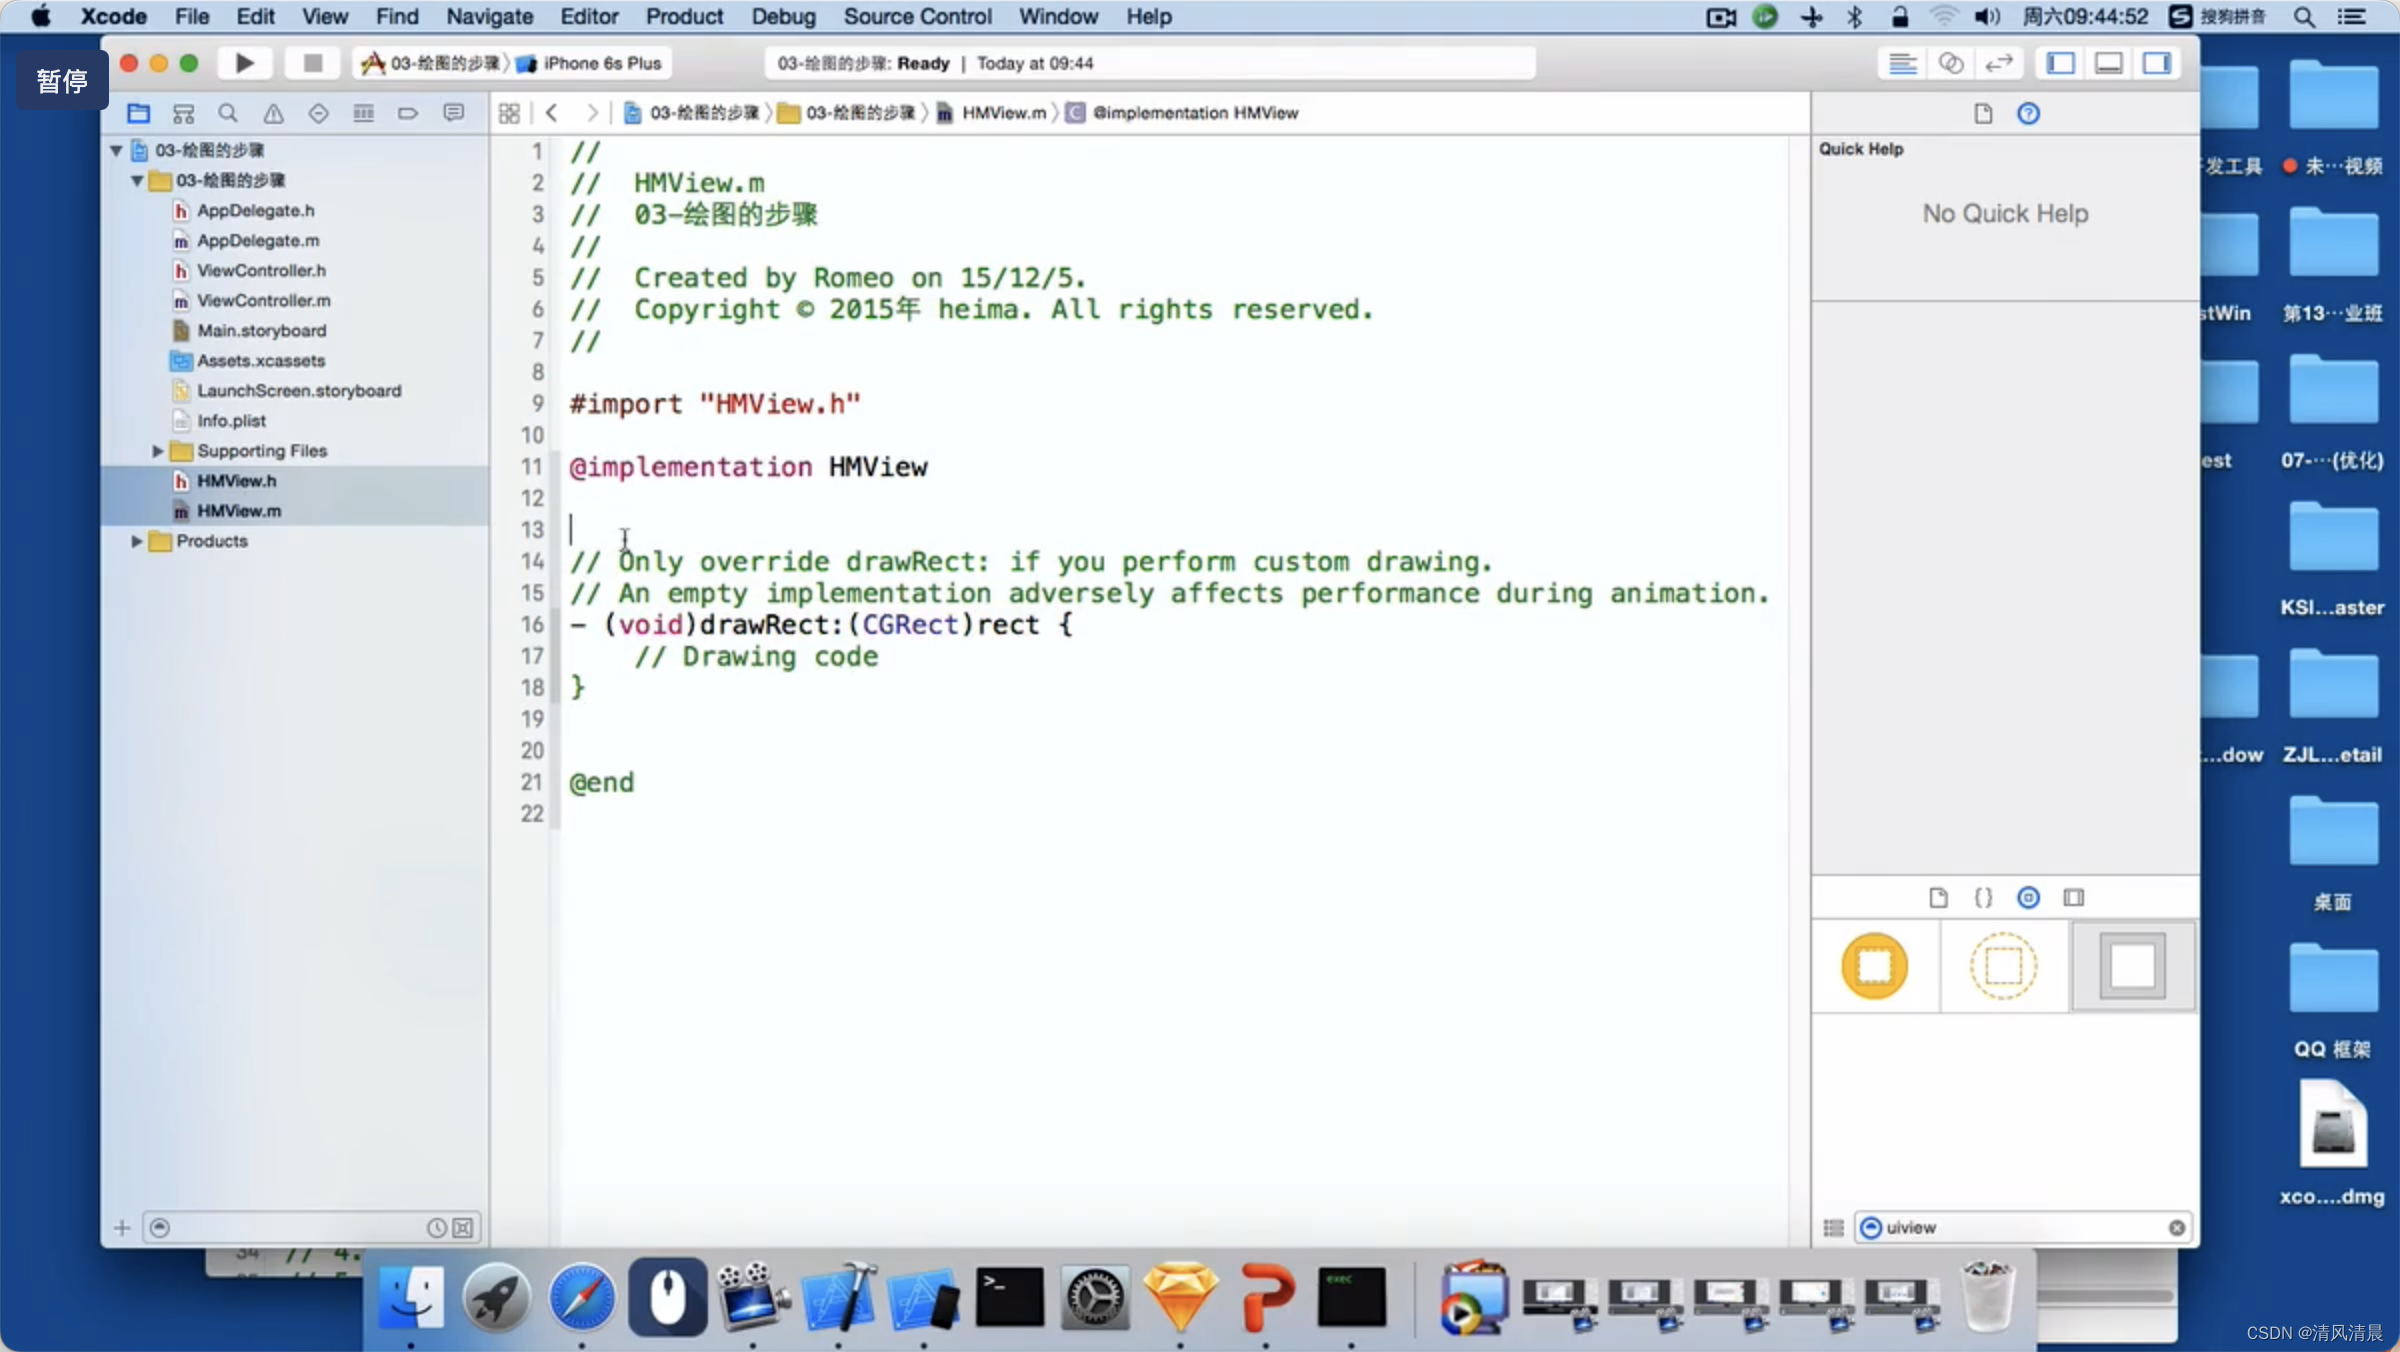Open the Project navigator tab
The height and width of the screenshot is (1352, 2400).
139,113
